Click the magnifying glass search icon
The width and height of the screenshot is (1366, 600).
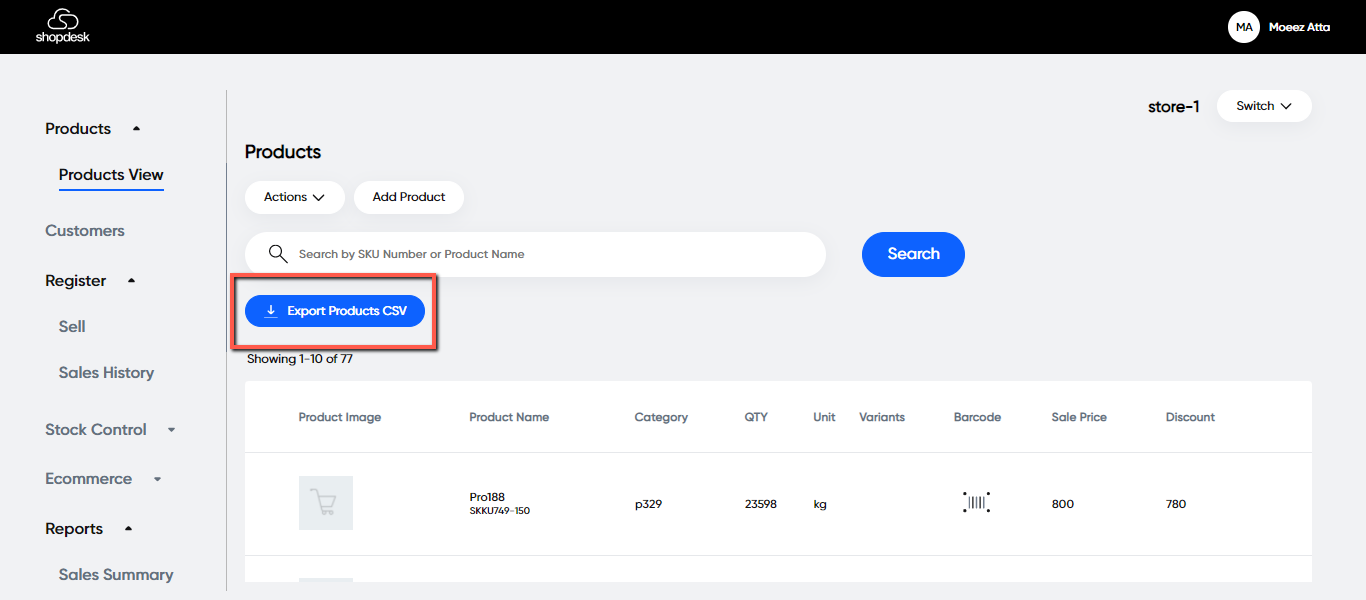(278, 254)
